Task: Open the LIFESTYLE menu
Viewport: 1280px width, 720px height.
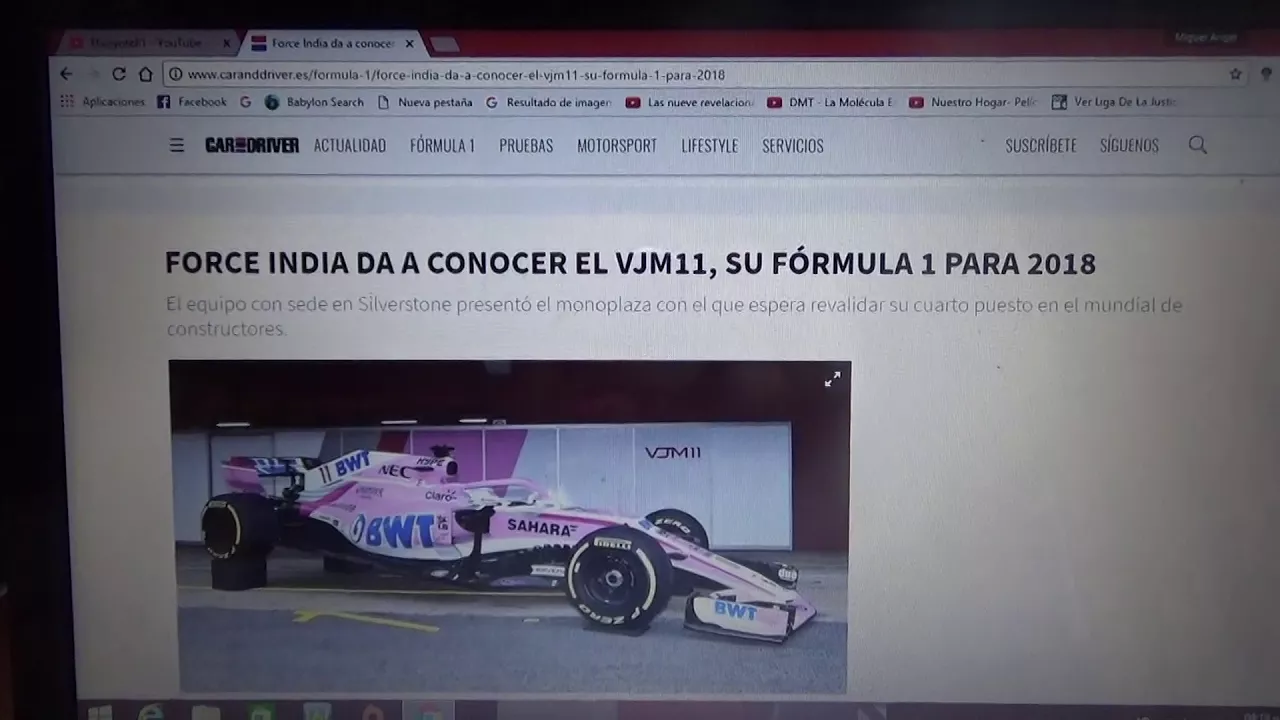Action: point(710,145)
